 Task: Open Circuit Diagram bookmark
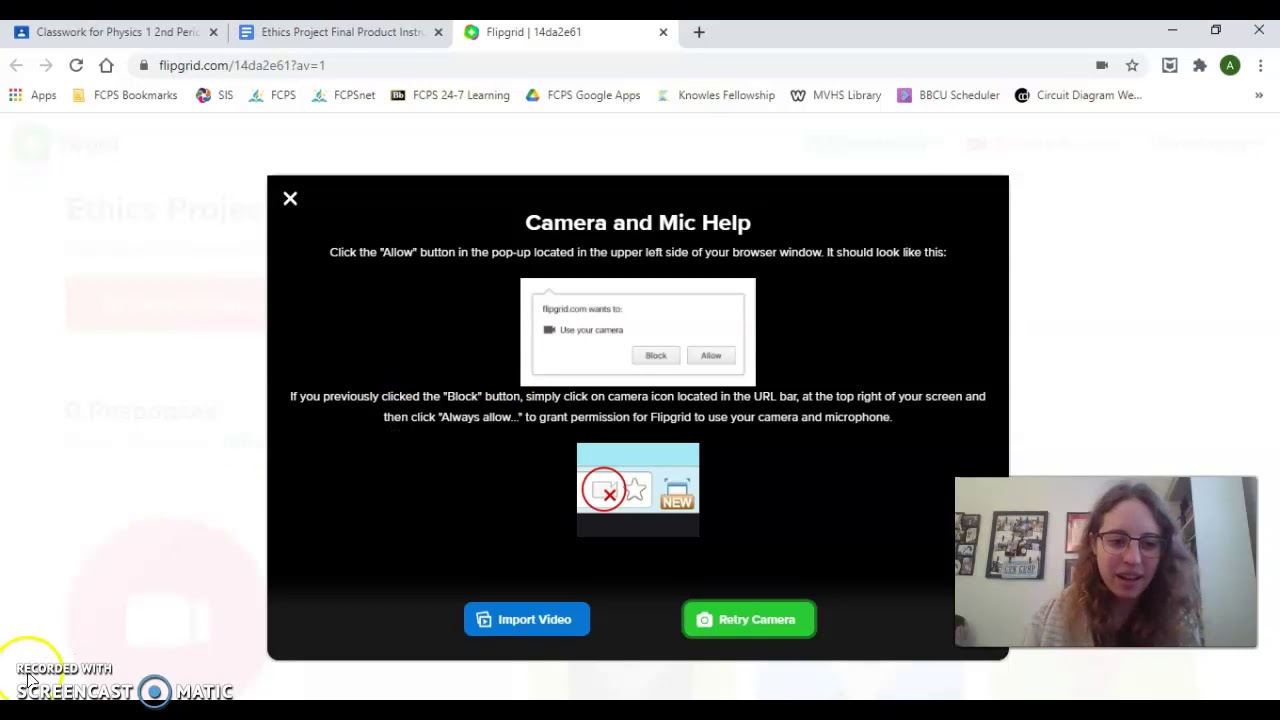[x=1078, y=95]
